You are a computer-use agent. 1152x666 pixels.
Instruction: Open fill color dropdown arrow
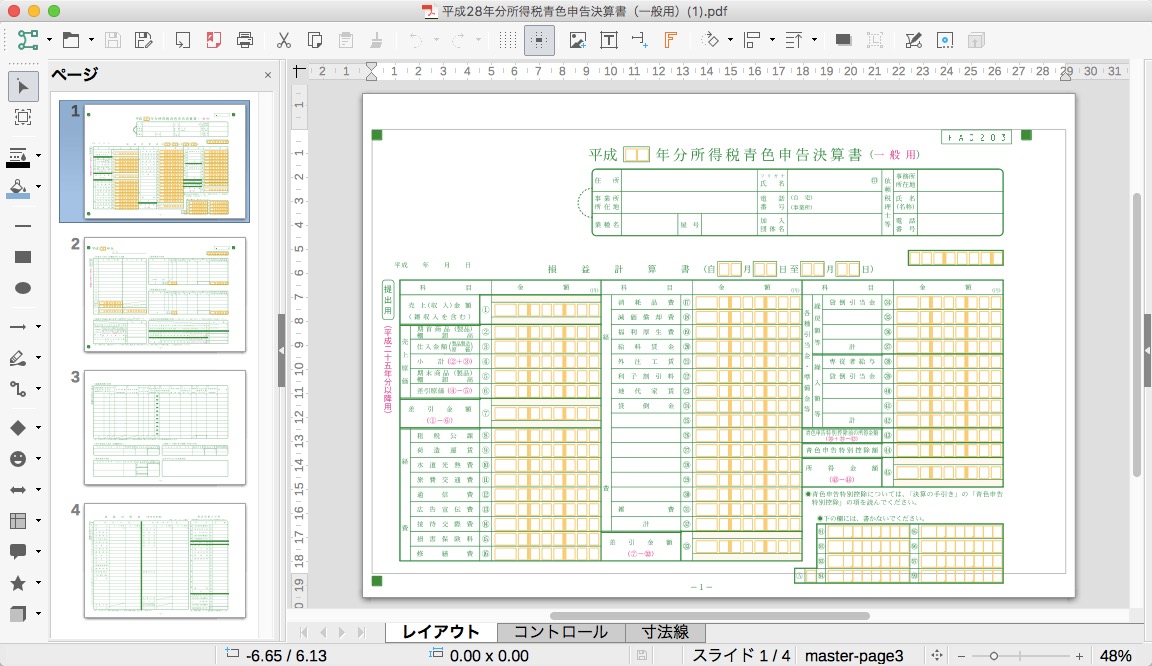pos(38,187)
